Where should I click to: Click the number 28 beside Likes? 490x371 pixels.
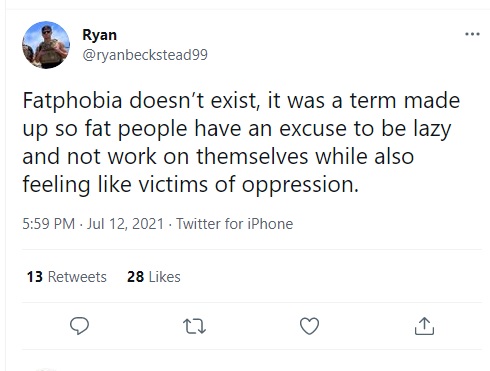[135, 277]
